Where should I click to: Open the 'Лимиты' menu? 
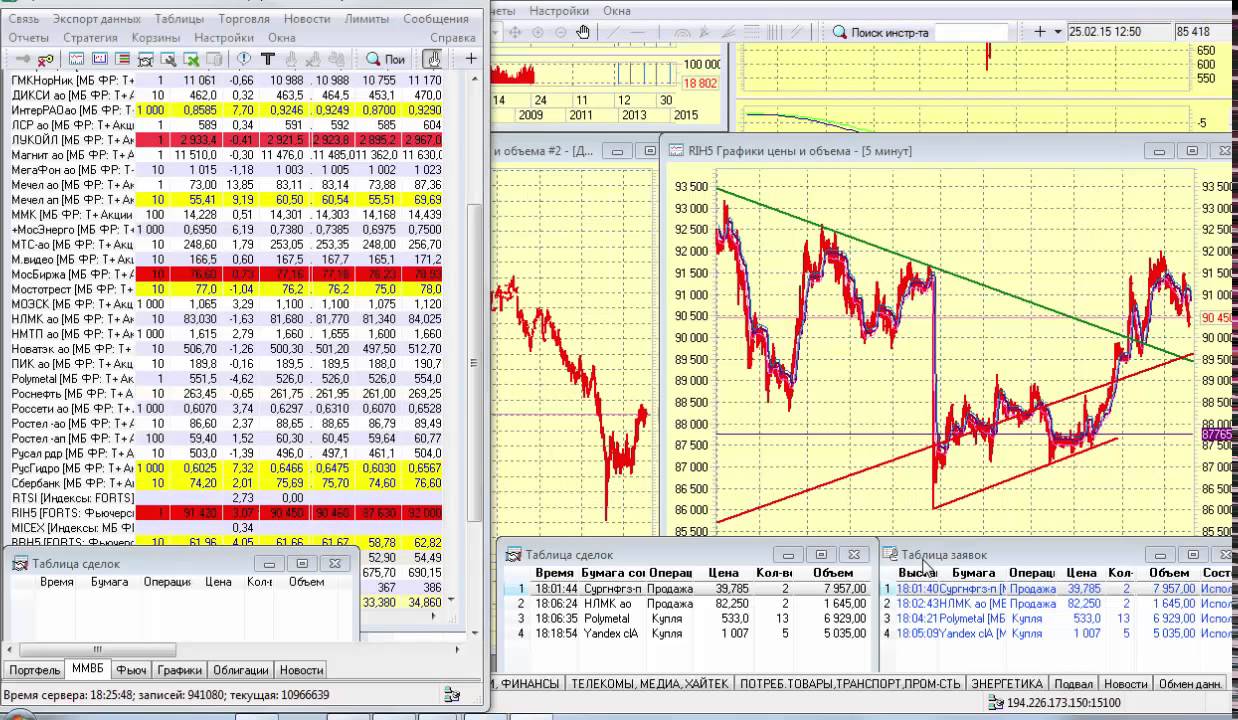click(x=367, y=19)
